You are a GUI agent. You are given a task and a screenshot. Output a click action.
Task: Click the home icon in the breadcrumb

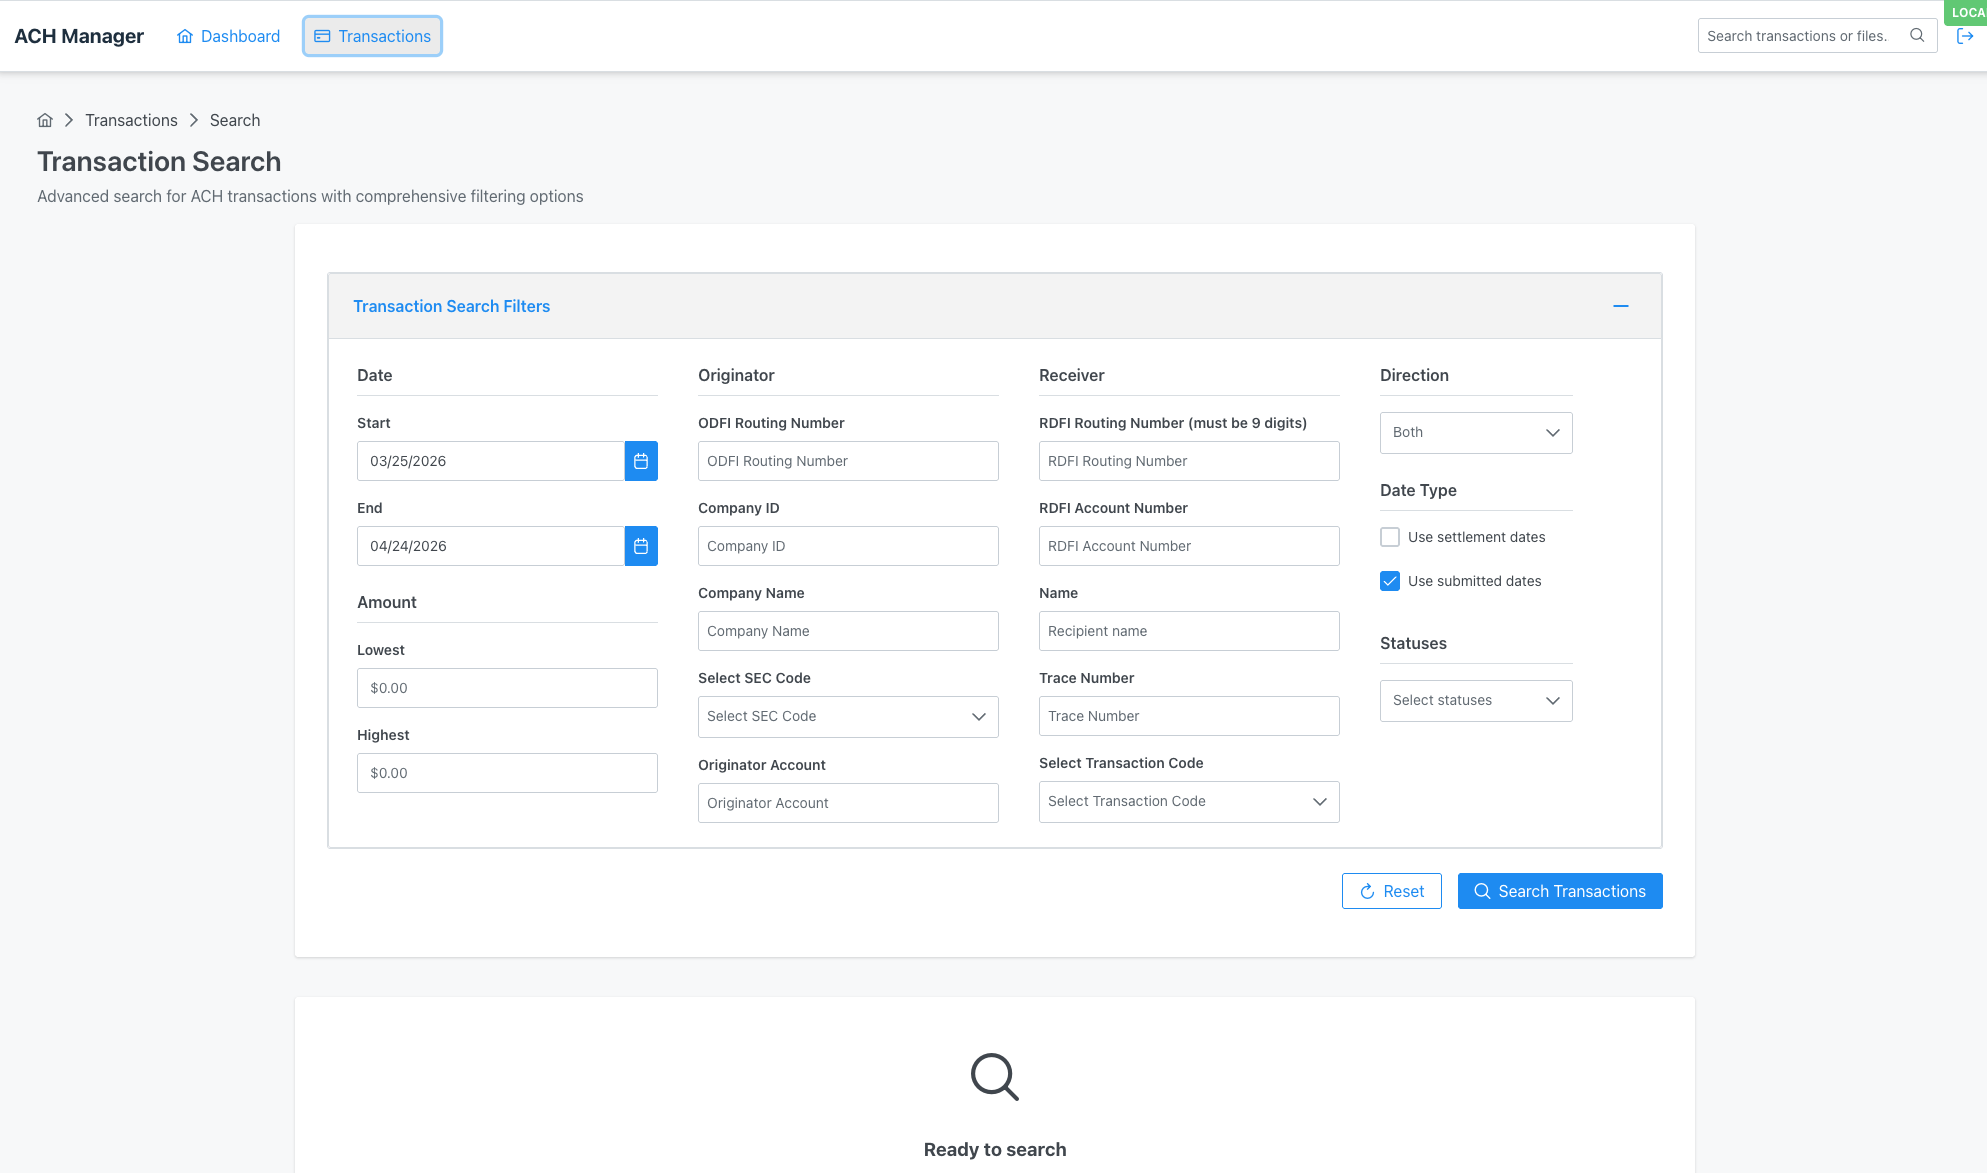pos(45,120)
